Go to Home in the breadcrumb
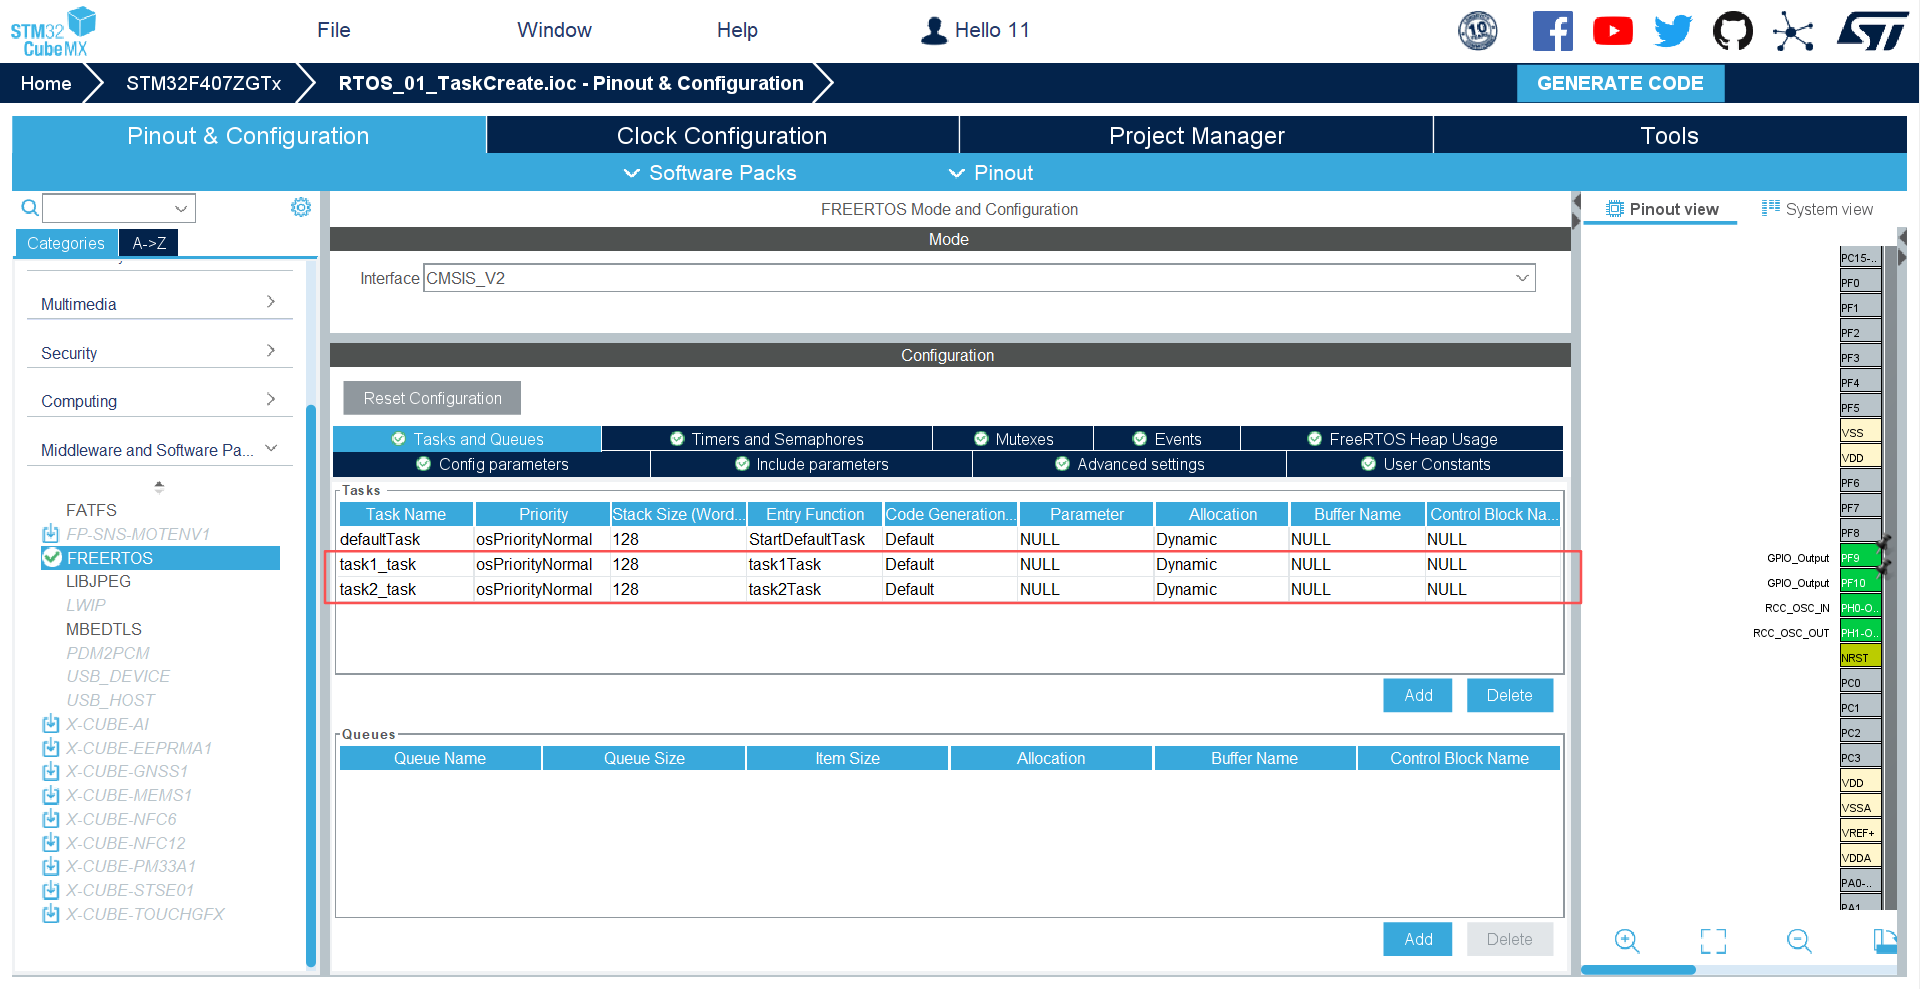 (x=46, y=83)
